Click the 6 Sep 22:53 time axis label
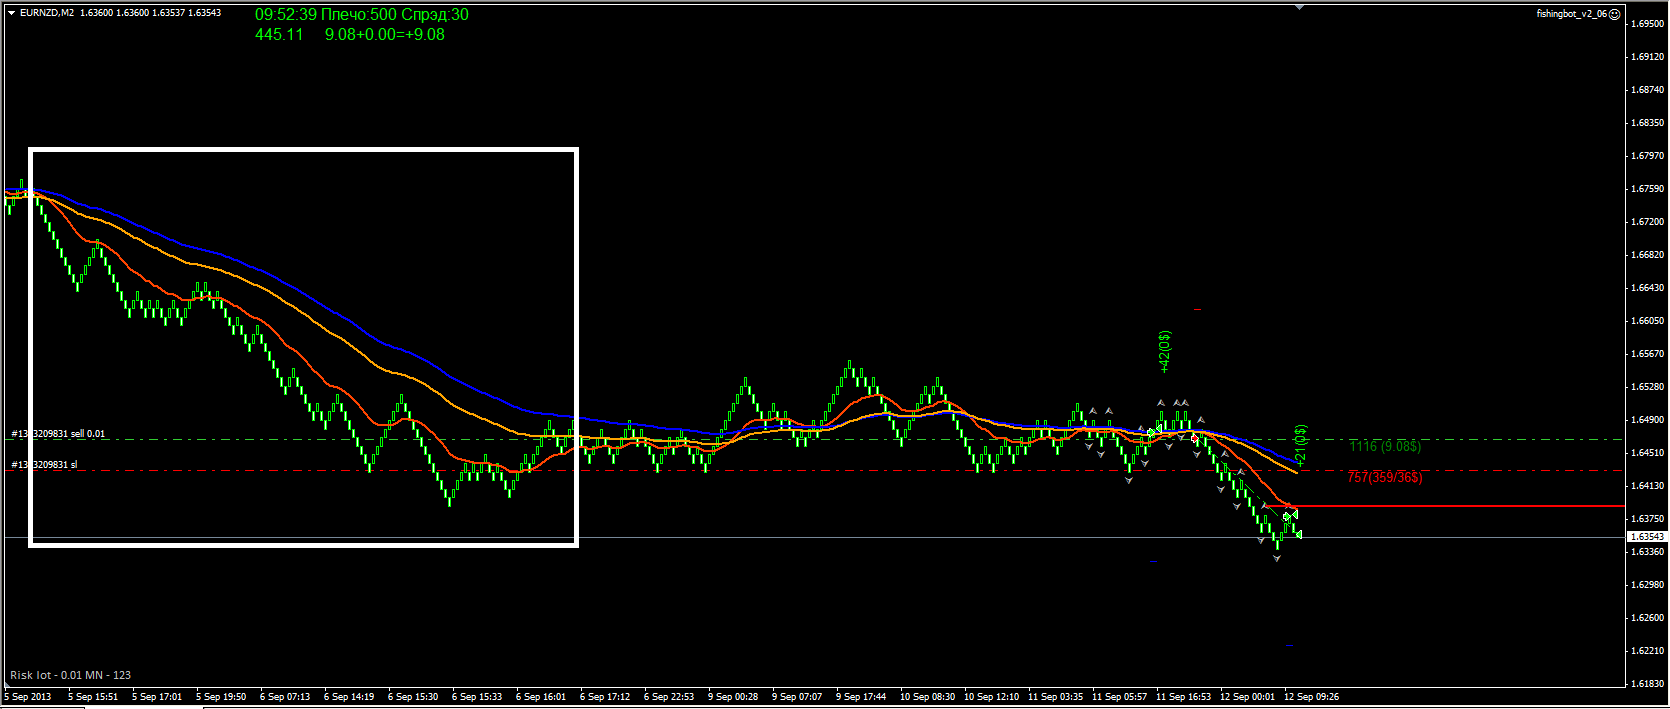Image resolution: width=1670 pixels, height=709 pixels. tap(669, 696)
